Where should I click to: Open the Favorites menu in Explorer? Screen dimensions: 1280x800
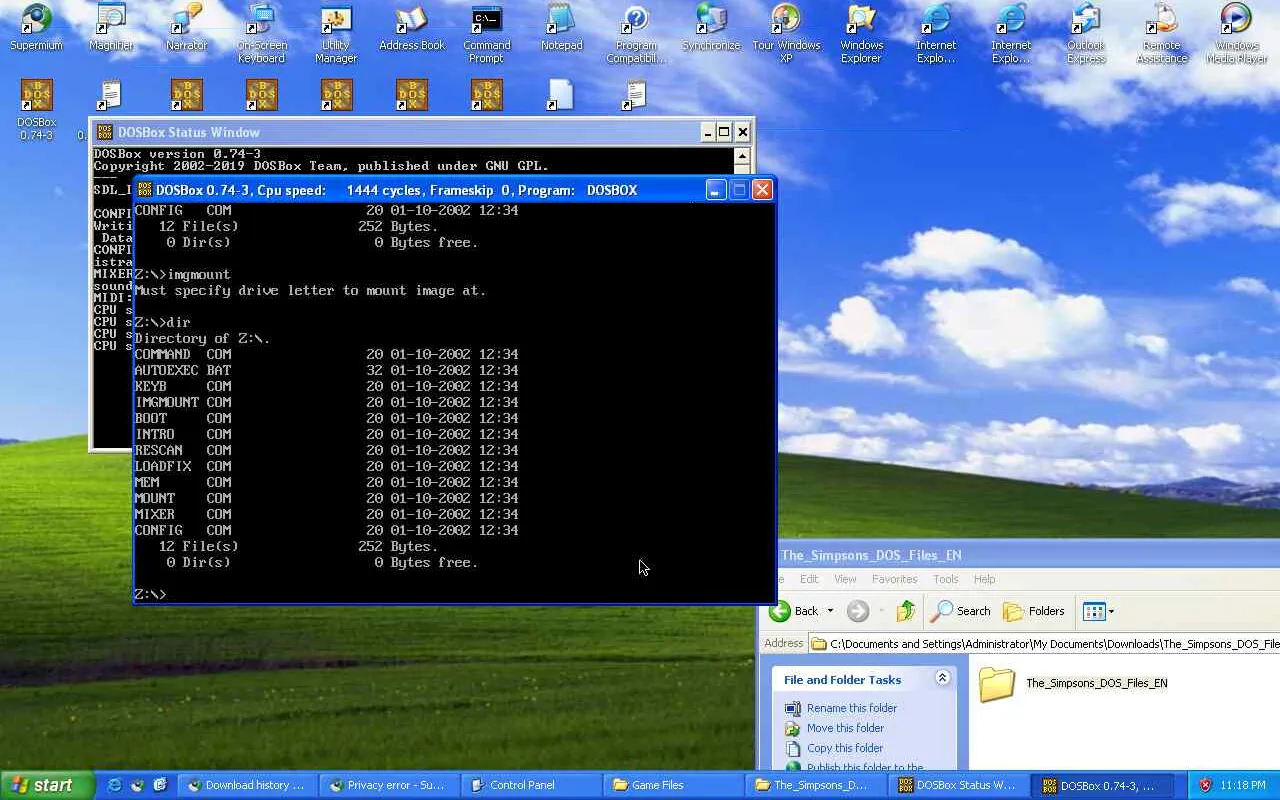click(894, 579)
